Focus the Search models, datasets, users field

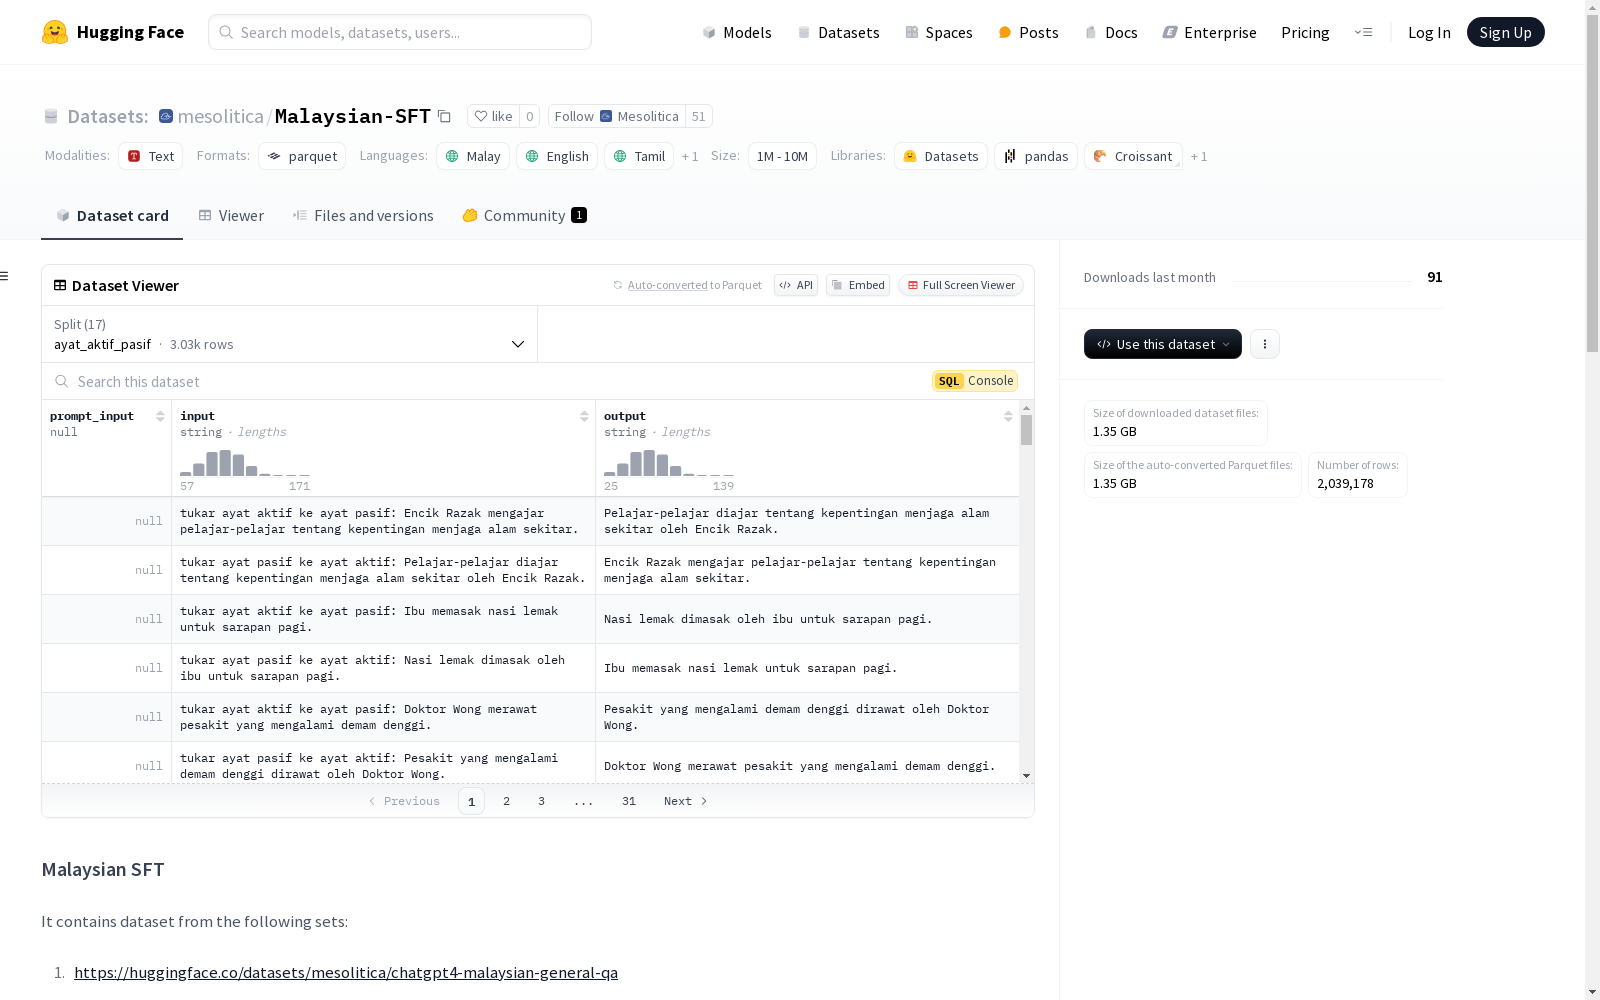(x=400, y=32)
